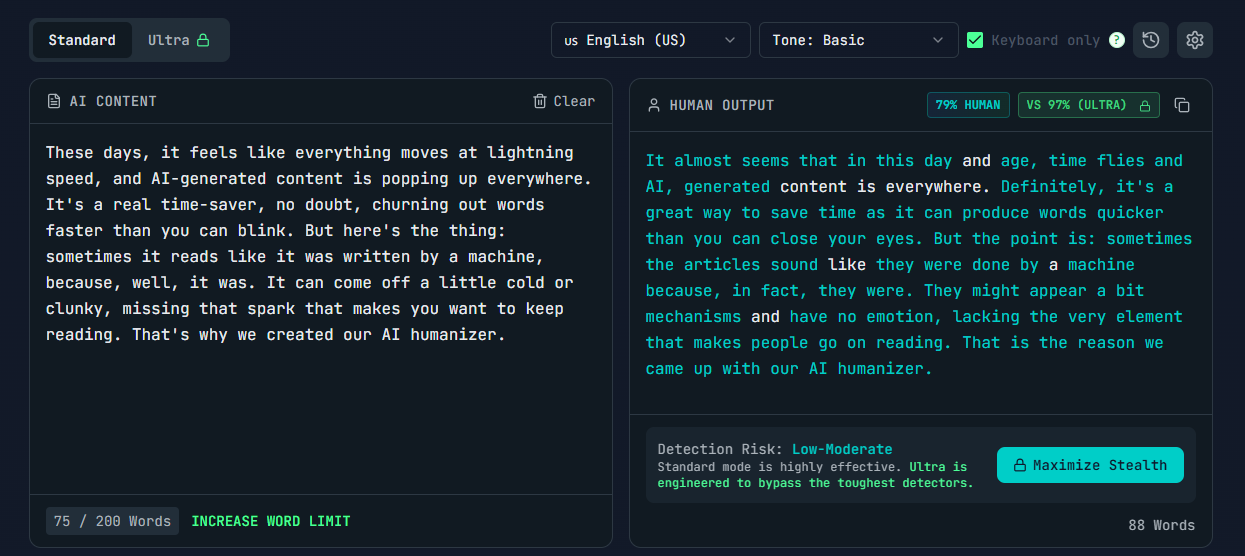This screenshot has width=1245, height=556.
Task: Copy human output with copy icon
Action: [x=1181, y=105]
